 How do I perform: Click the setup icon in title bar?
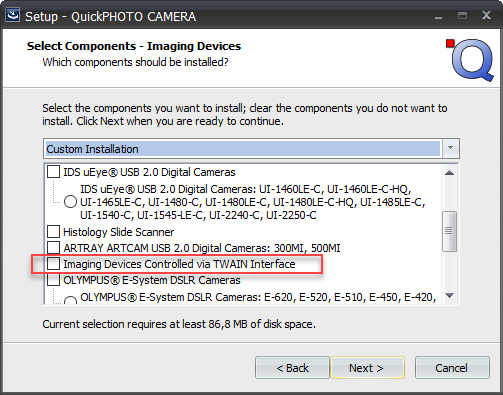13,15
